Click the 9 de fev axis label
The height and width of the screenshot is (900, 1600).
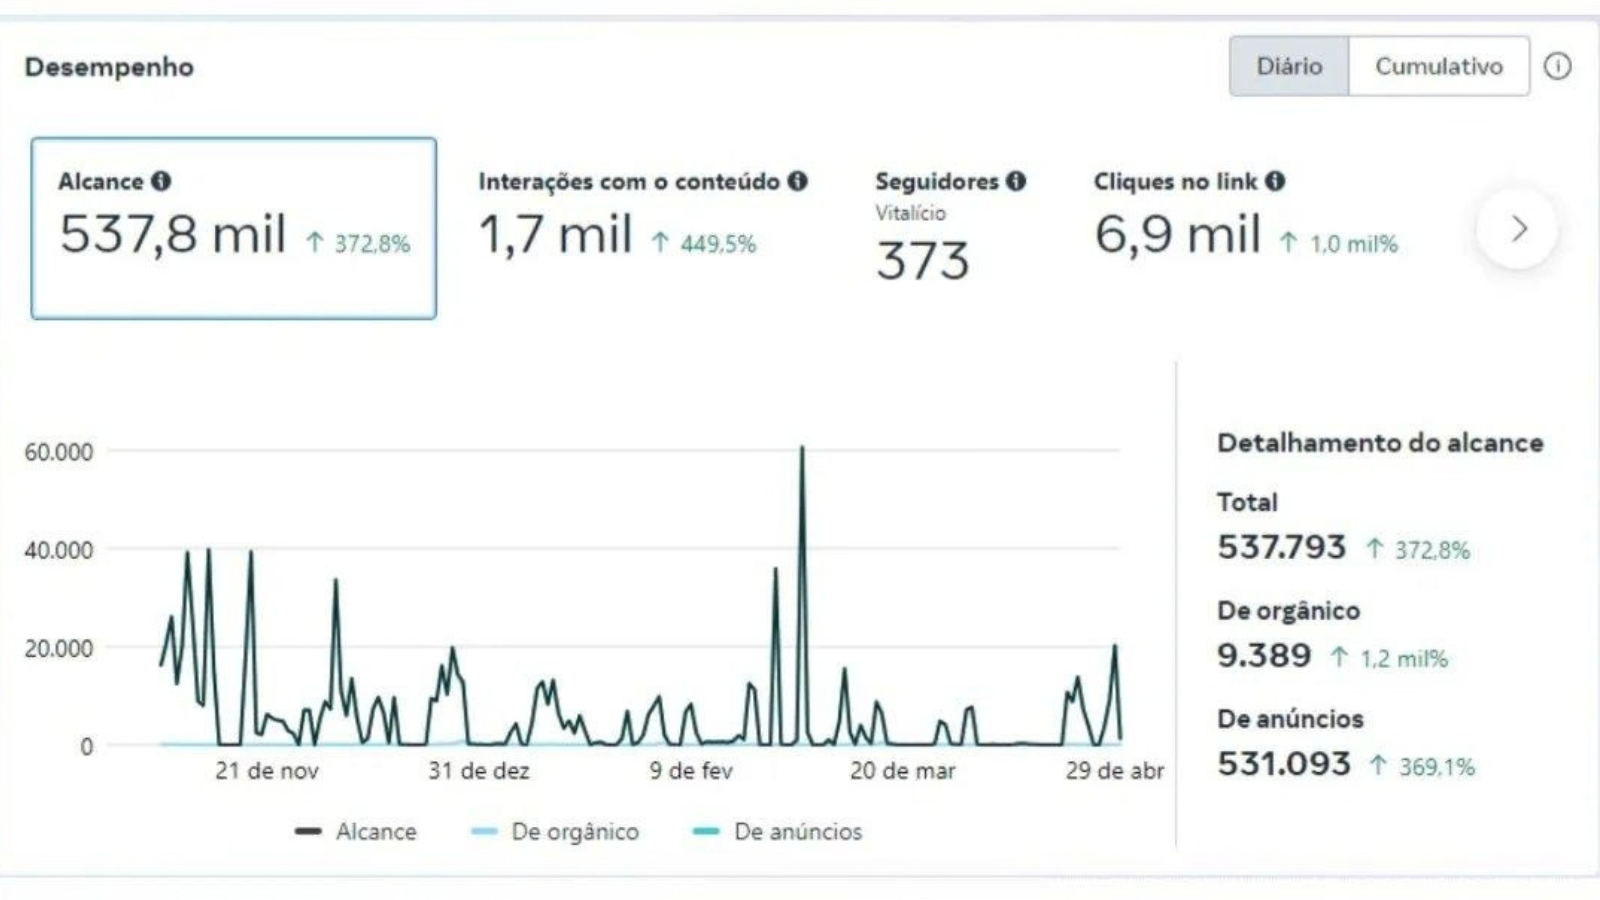pyautogui.click(x=691, y=771)
